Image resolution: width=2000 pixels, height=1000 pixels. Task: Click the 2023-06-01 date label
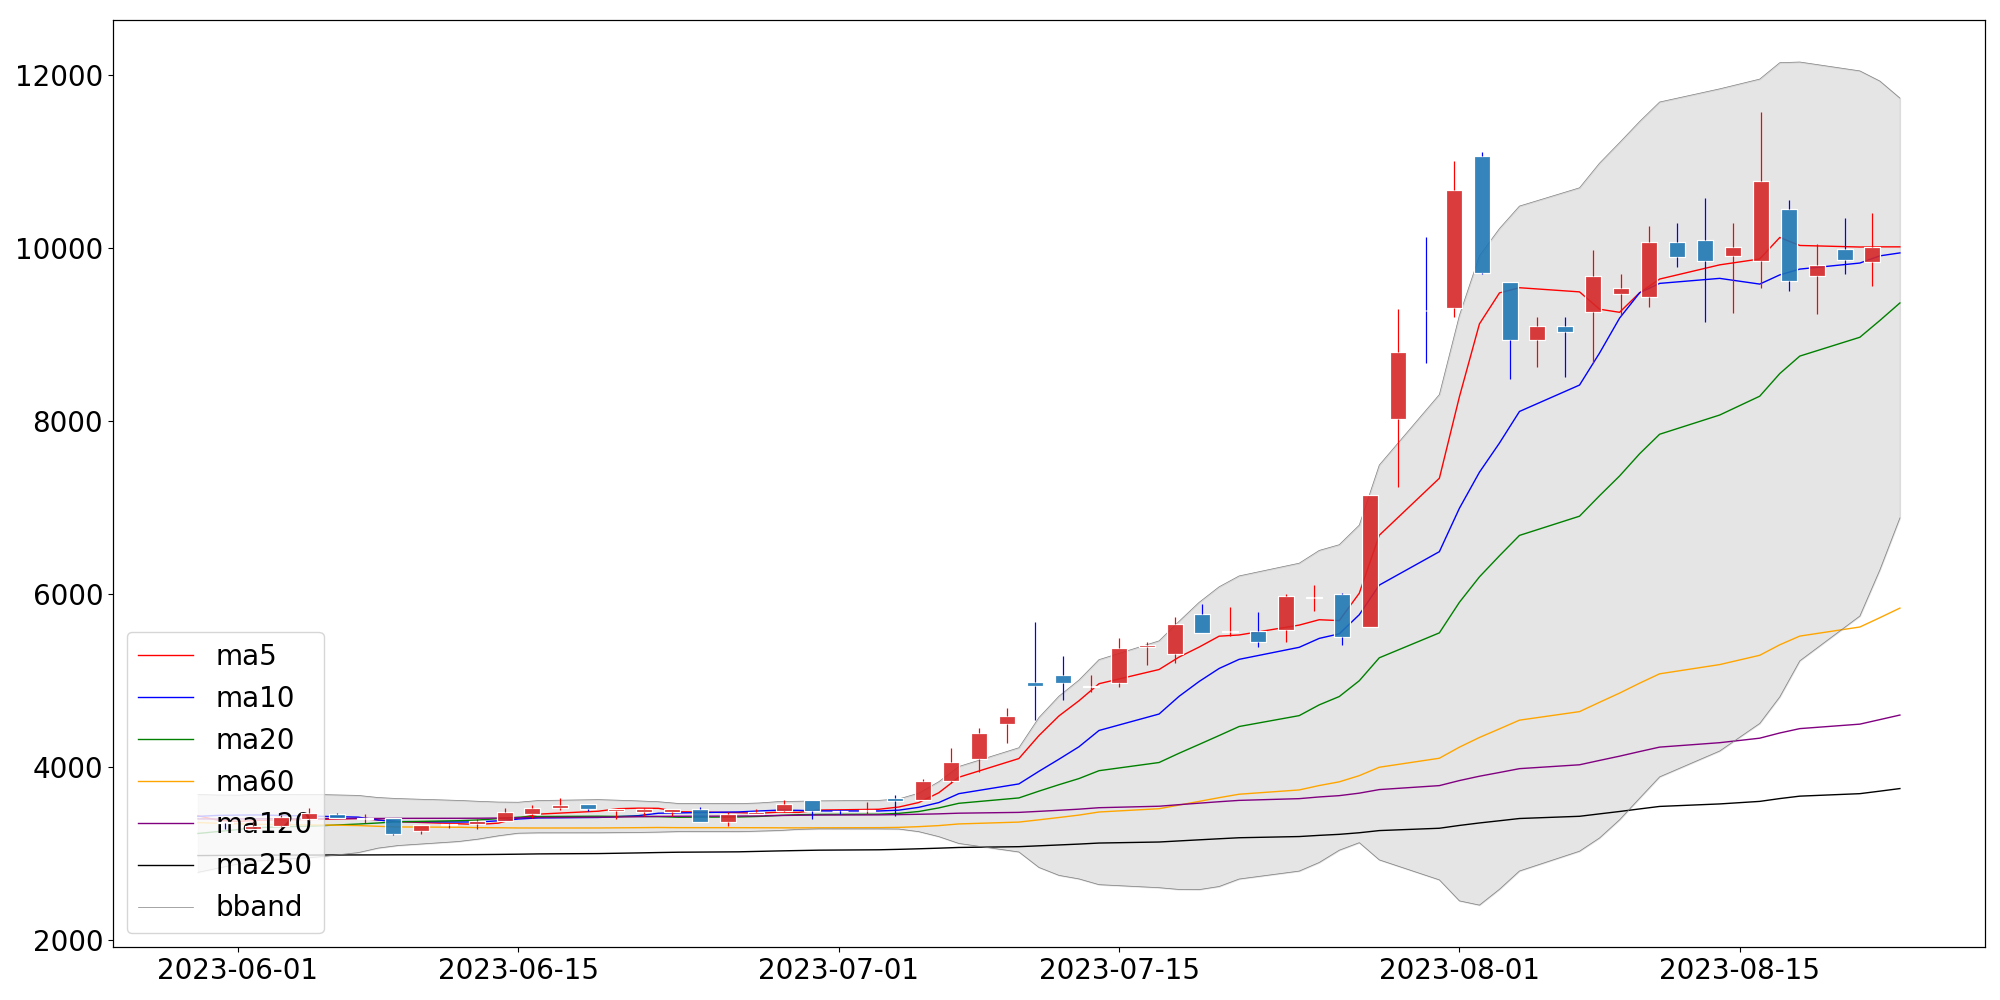point(238,971)
